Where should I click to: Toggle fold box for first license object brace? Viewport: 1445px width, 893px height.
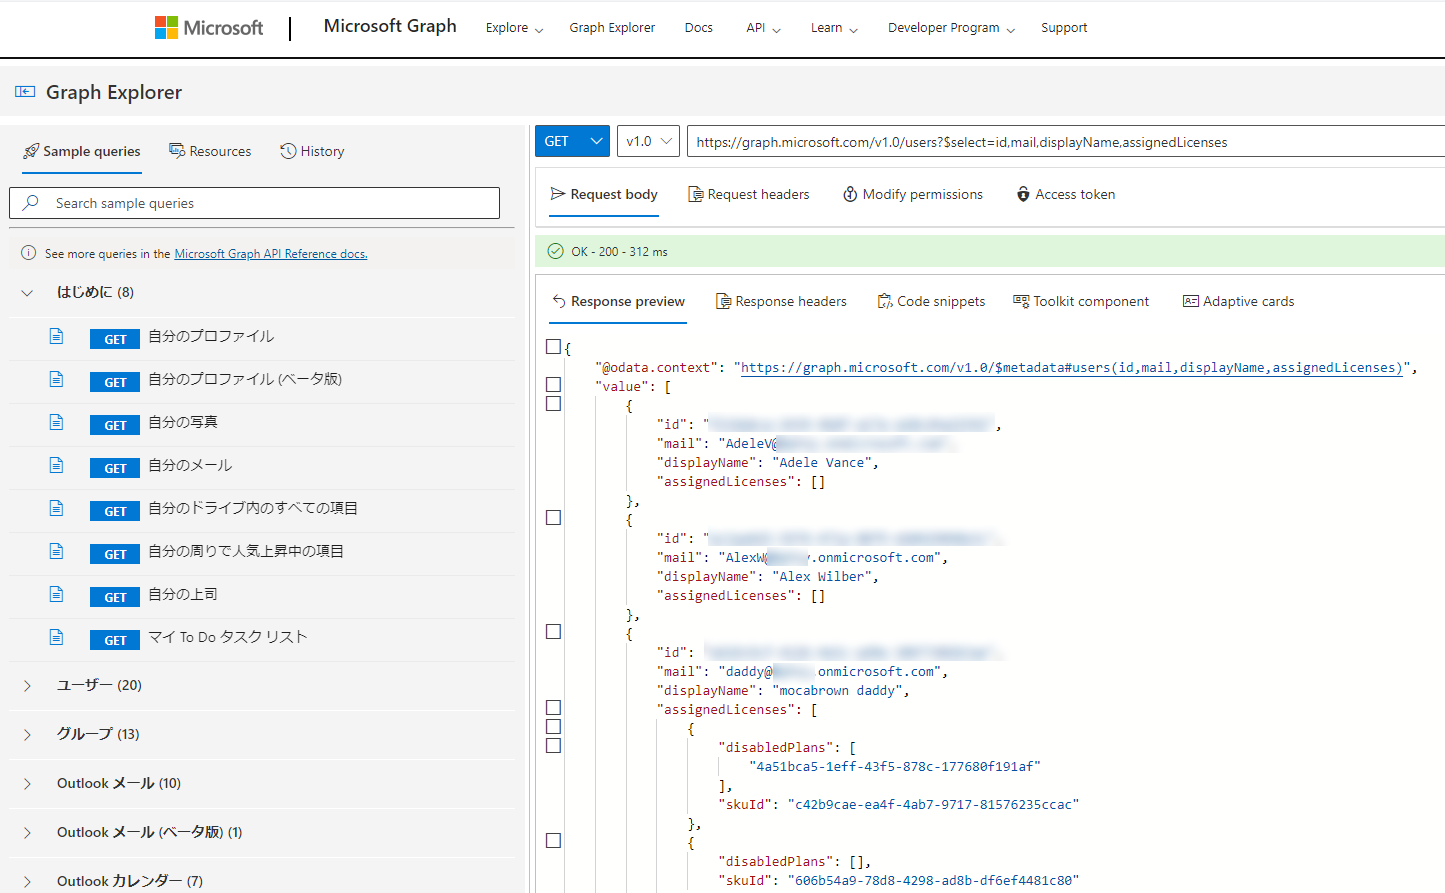pos(553,727)
